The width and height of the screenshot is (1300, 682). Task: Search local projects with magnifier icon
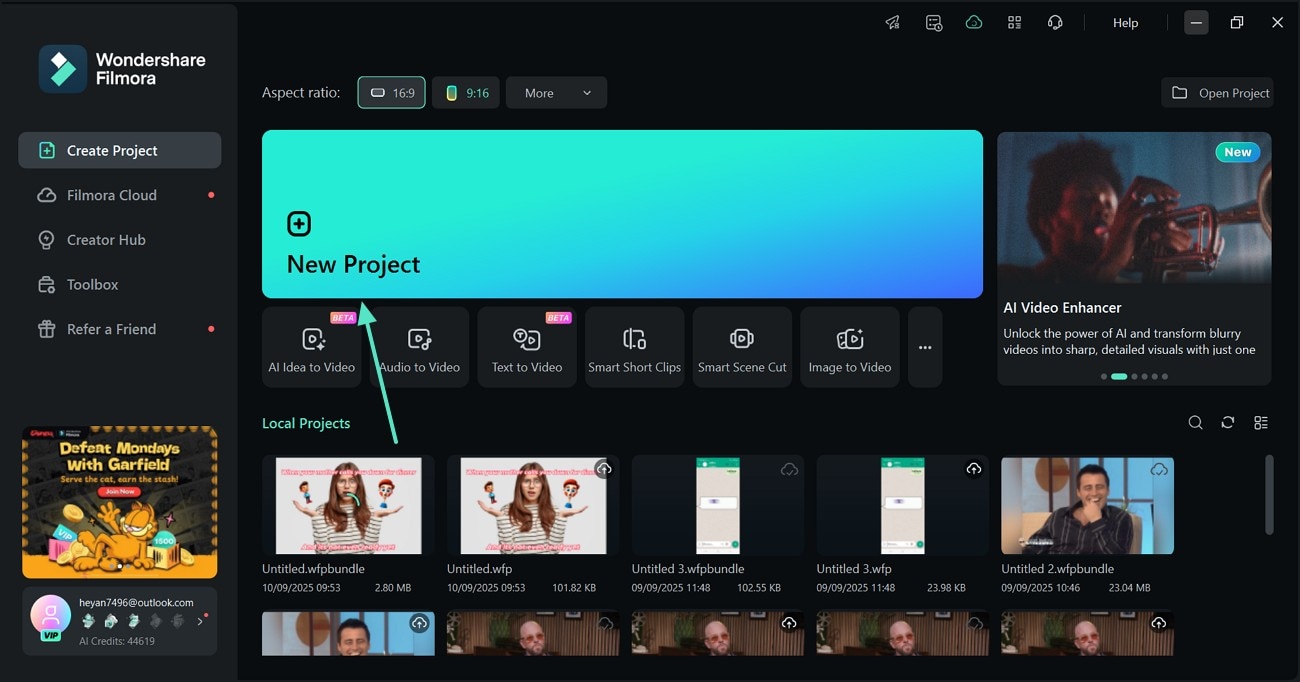pos(1195,423)
